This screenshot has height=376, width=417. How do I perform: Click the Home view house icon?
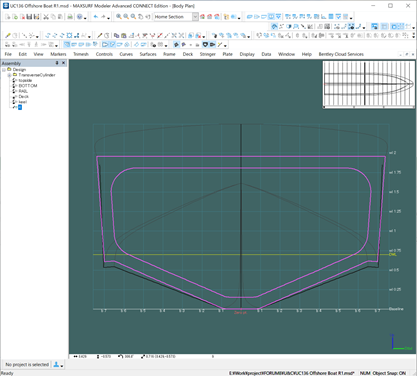point(202,17)
